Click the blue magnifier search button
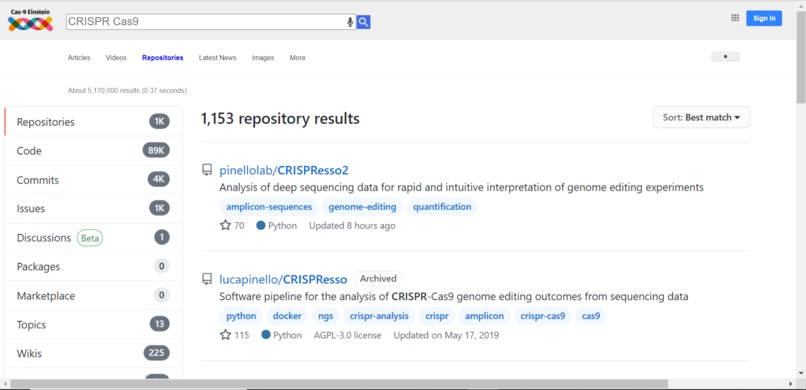806x390 pixels. tap(363, 22)
